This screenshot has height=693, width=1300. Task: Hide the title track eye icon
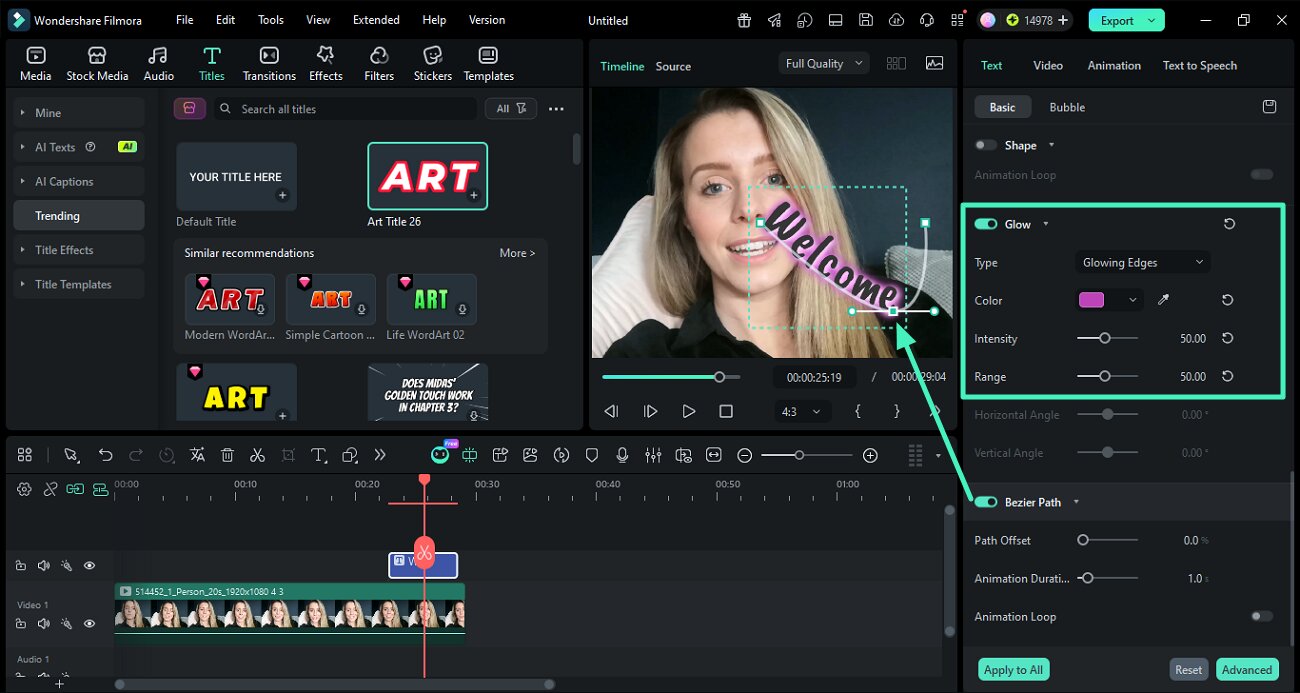coord(89,565)
